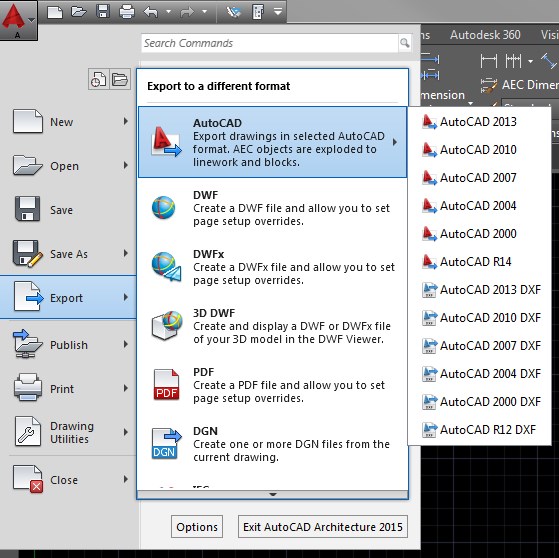Click the Plot printer icon in quick access toolbar
559x558 pixels.
coord(127,12)
